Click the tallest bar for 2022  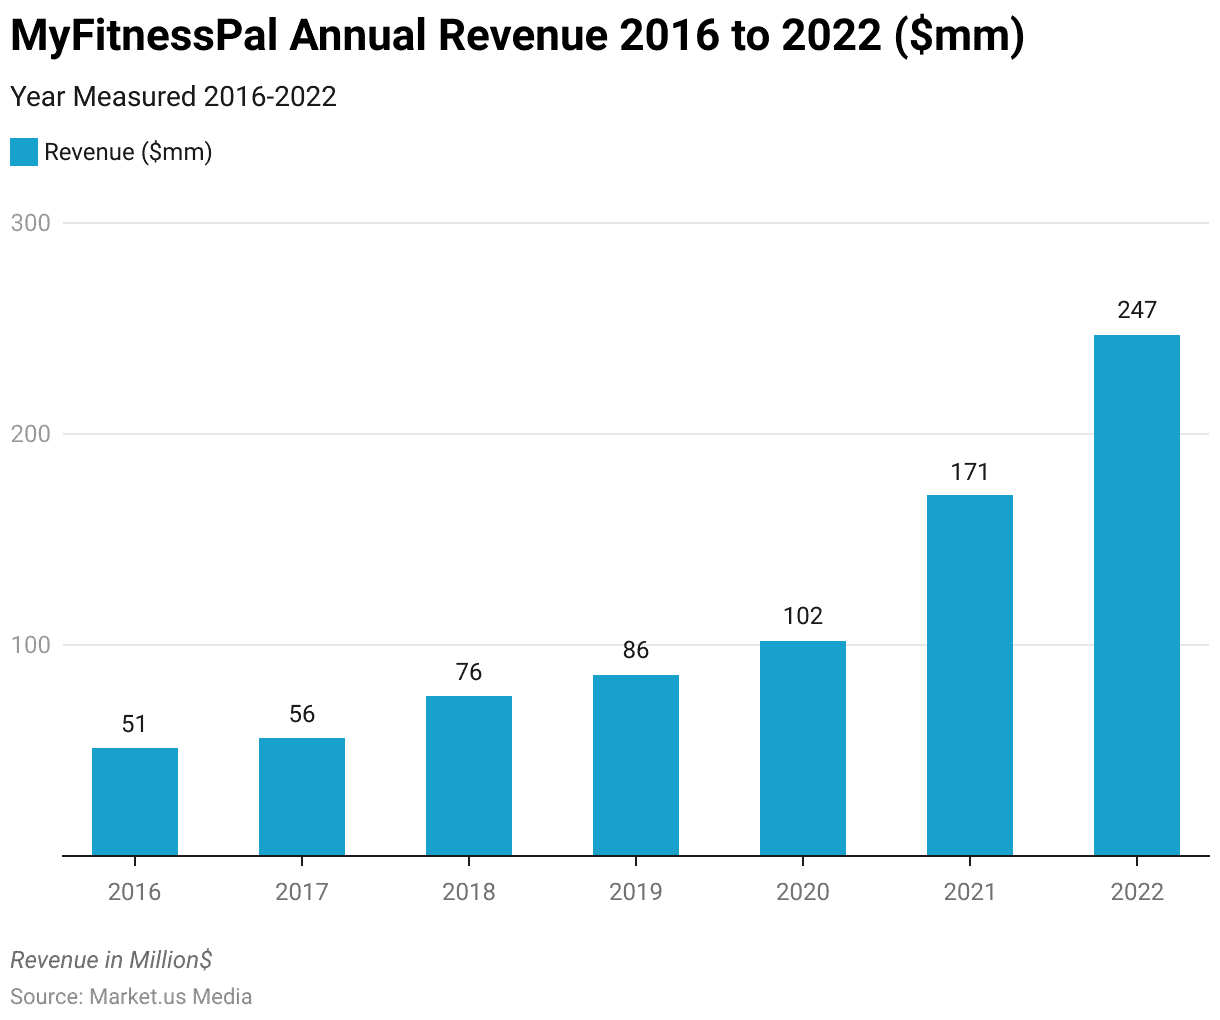tap(1137, 595)
